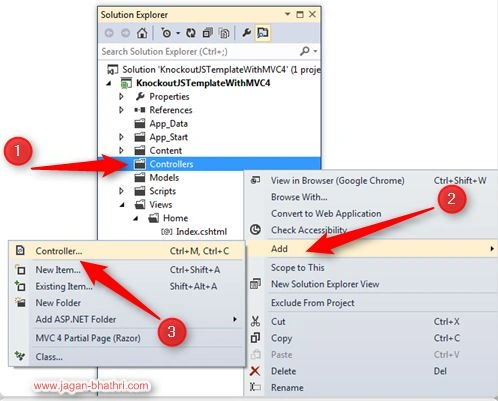Screen dimensions: 498x401
Task: Expand the Scripts folder
Action: 121,191
